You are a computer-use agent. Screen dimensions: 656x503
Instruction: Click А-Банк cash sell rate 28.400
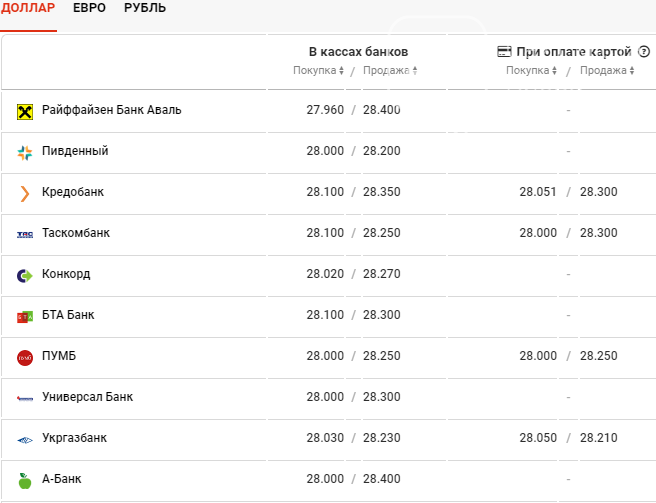[382, 479]
